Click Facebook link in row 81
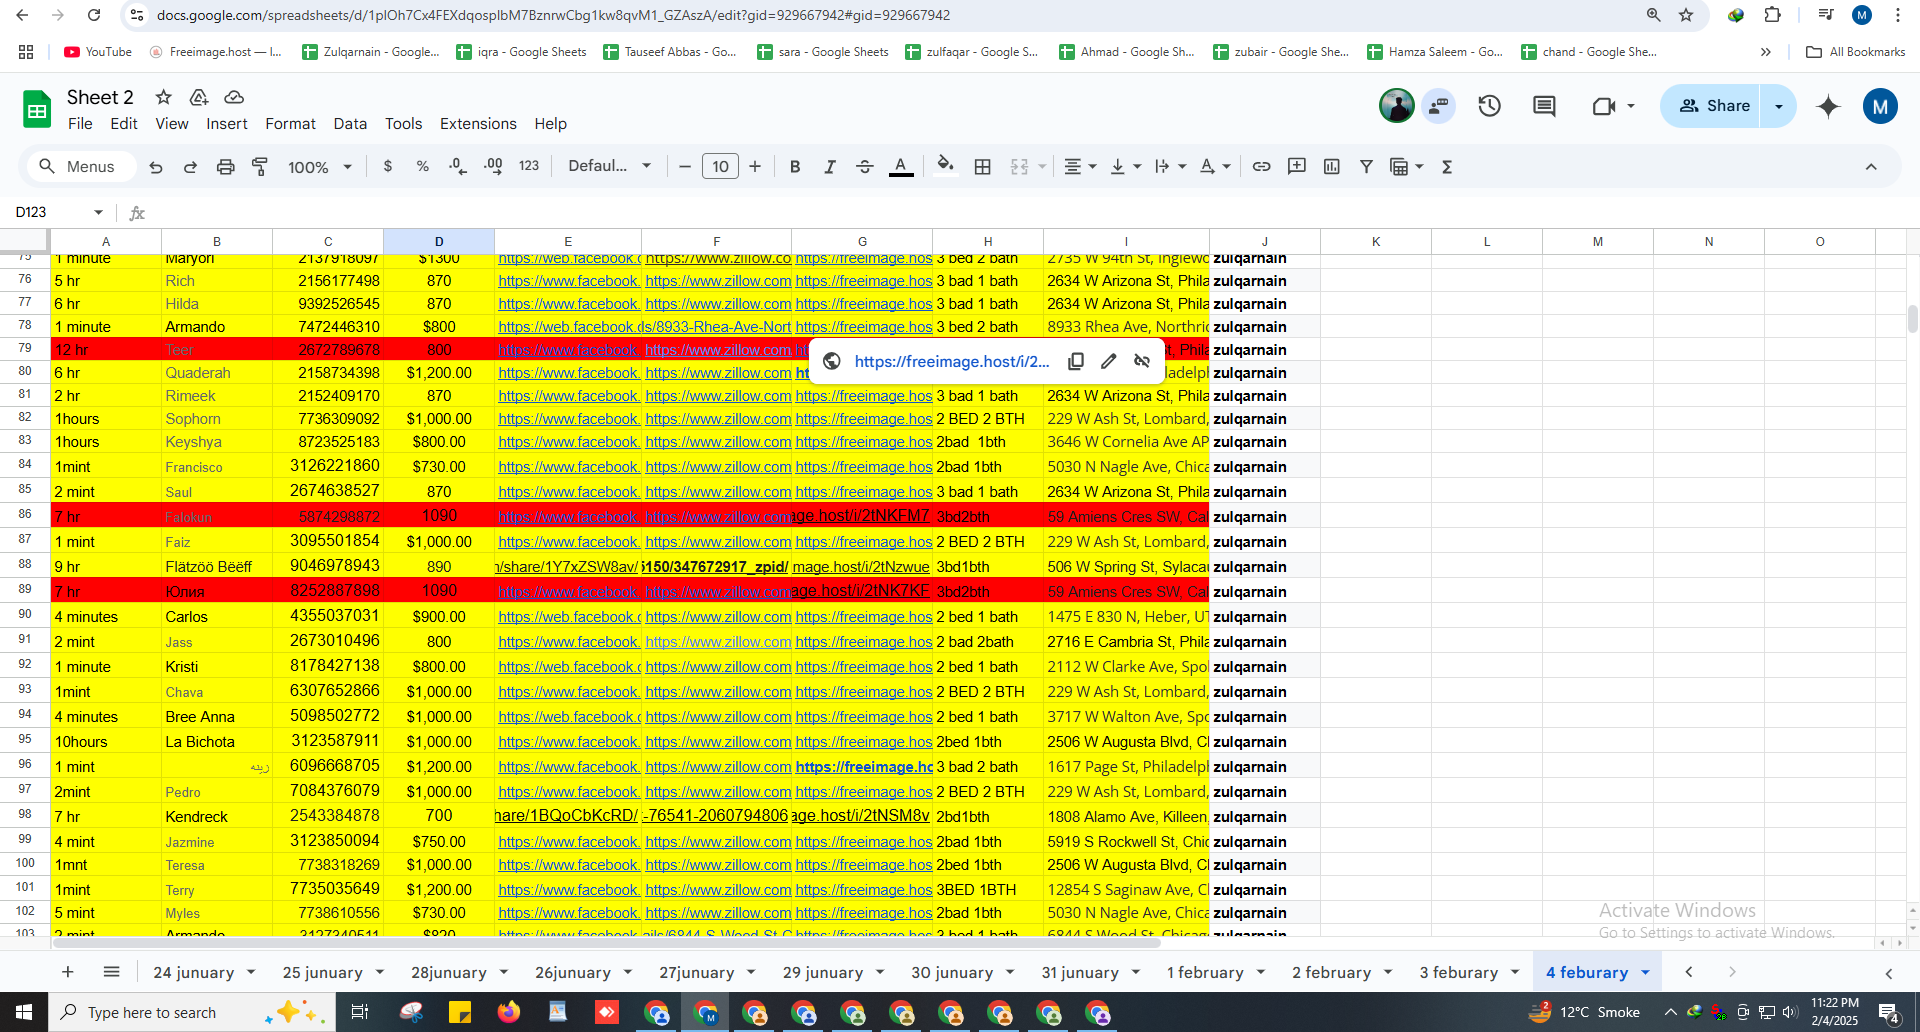The width and height of the screenshot is (1920, 1032). coord(568,396)
